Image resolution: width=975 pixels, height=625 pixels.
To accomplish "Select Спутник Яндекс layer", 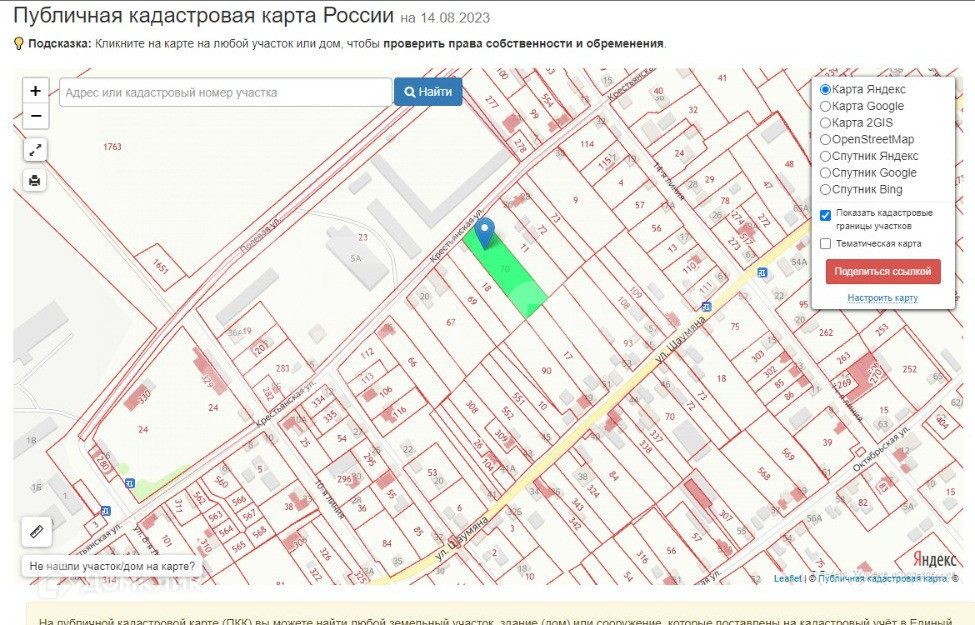I will pyautogui.click(x=825, y=157).
